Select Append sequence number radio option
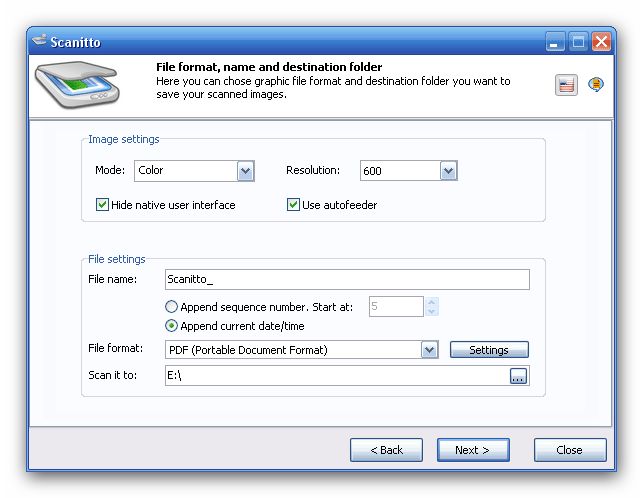 [171, 306]
